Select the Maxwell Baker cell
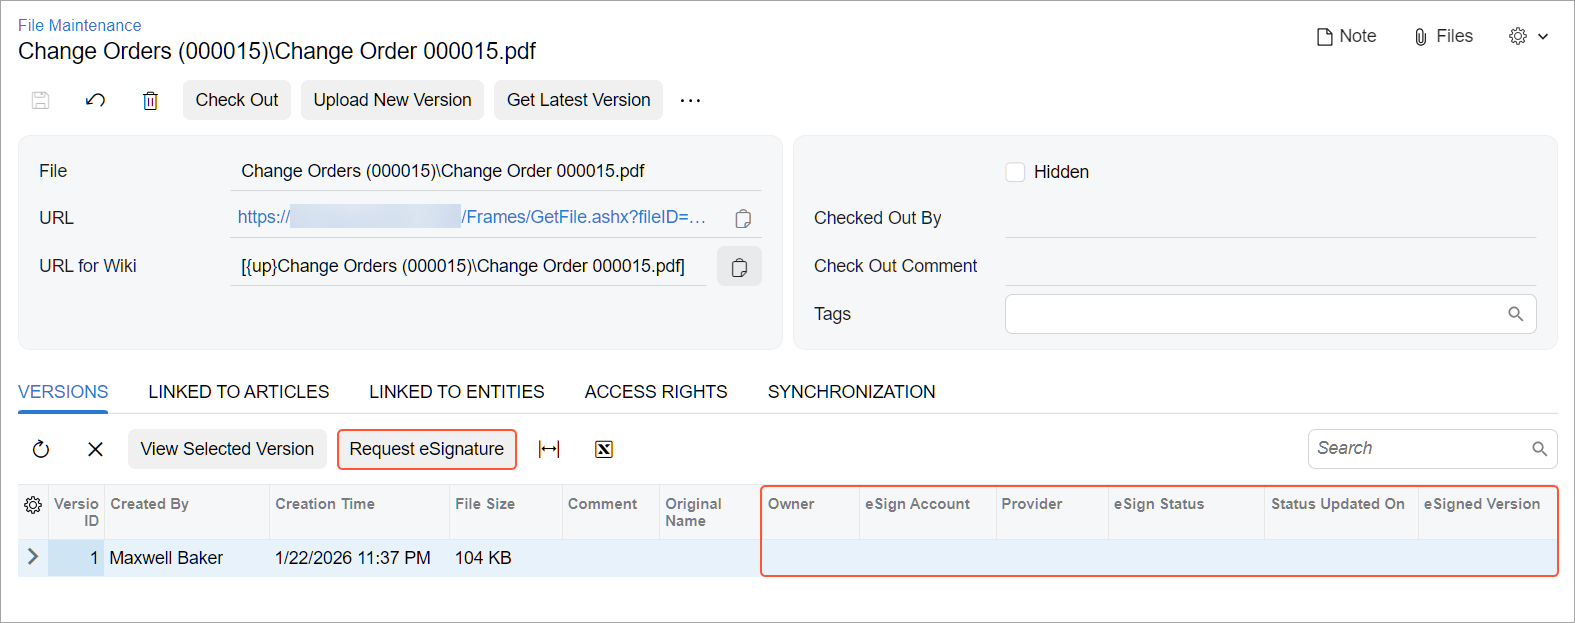This screenshot has width=1575, height=623. pyautogui.click(x=187, y=558)
